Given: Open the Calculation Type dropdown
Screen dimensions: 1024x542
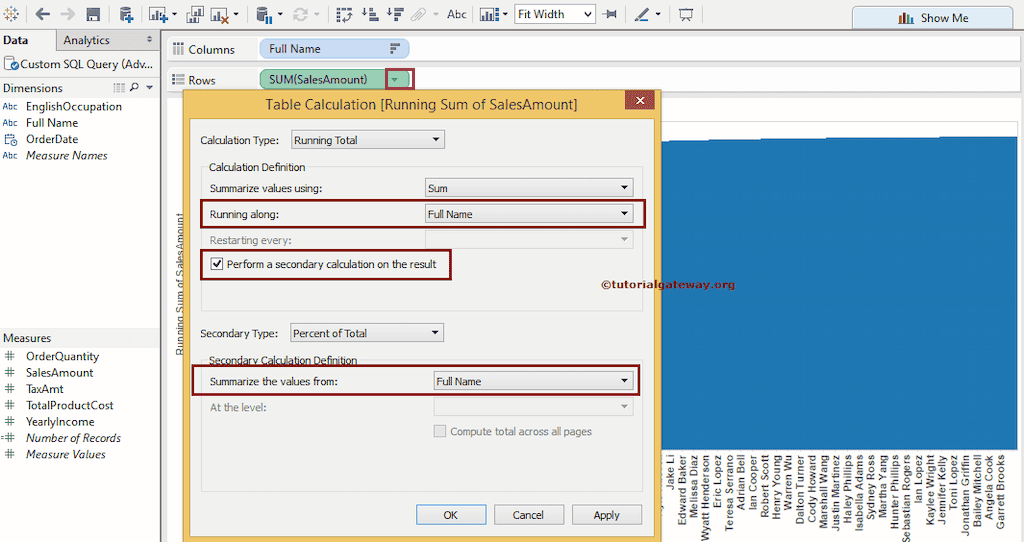Looking at the screenshot, I should (x=367, y=140).
